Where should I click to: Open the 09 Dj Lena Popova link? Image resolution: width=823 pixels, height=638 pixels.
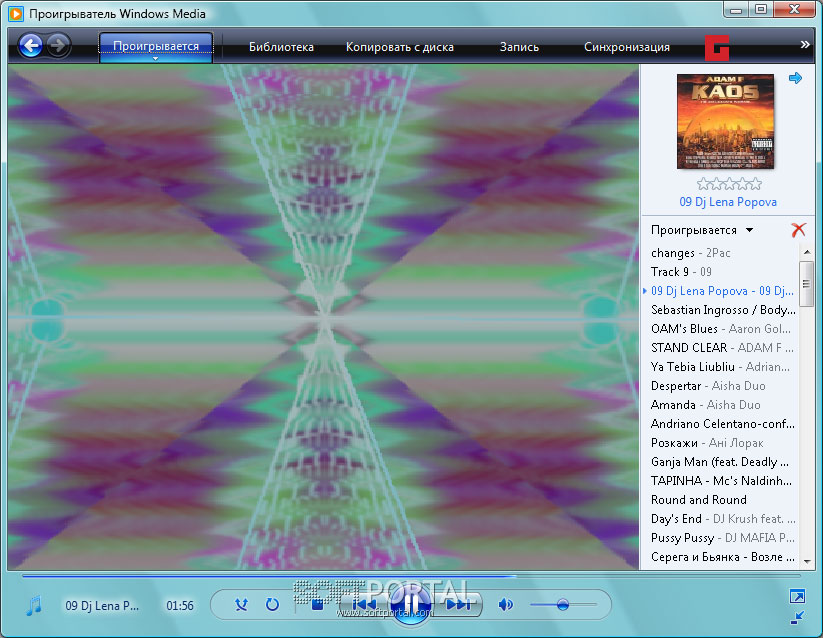click(728, 202)
